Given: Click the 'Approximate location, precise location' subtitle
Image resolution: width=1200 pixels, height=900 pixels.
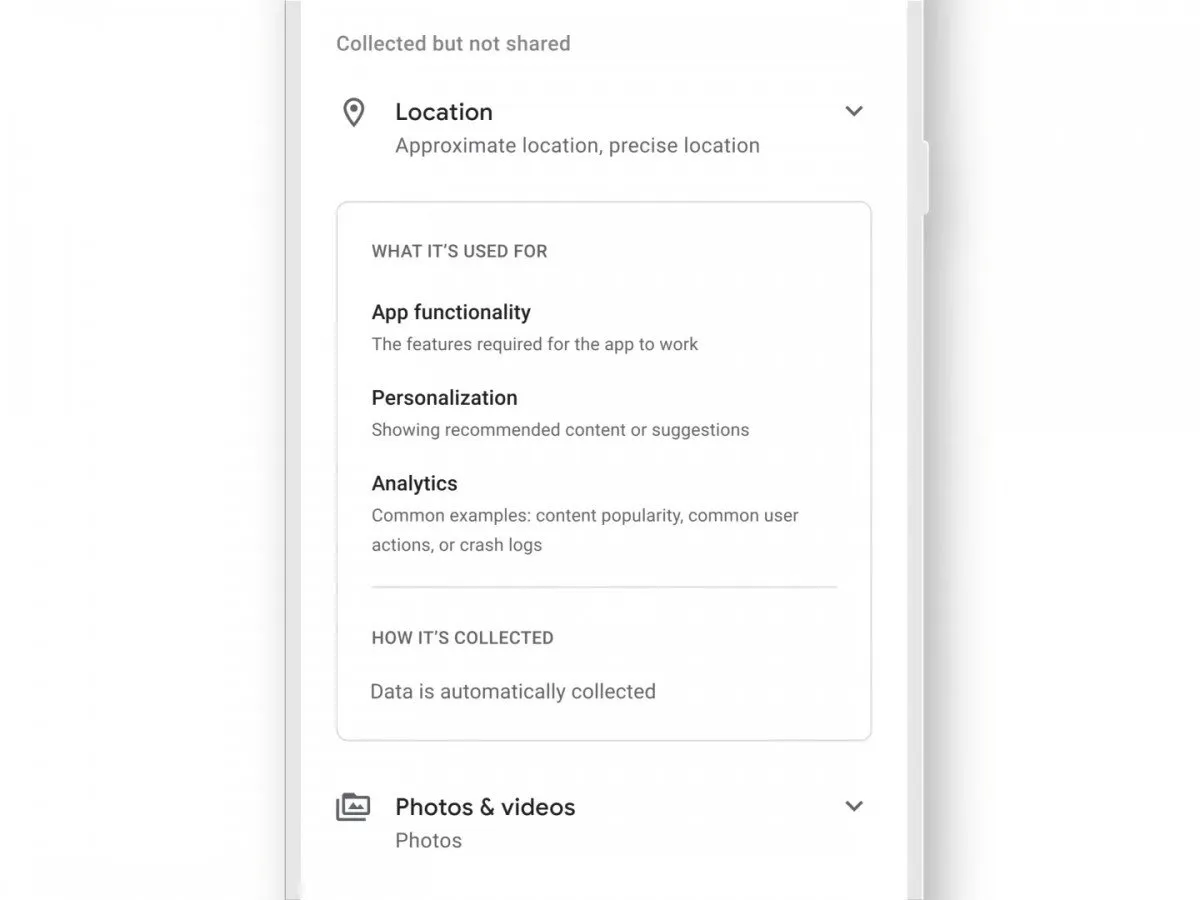Looking at the screenshot, I should (577, 146).
